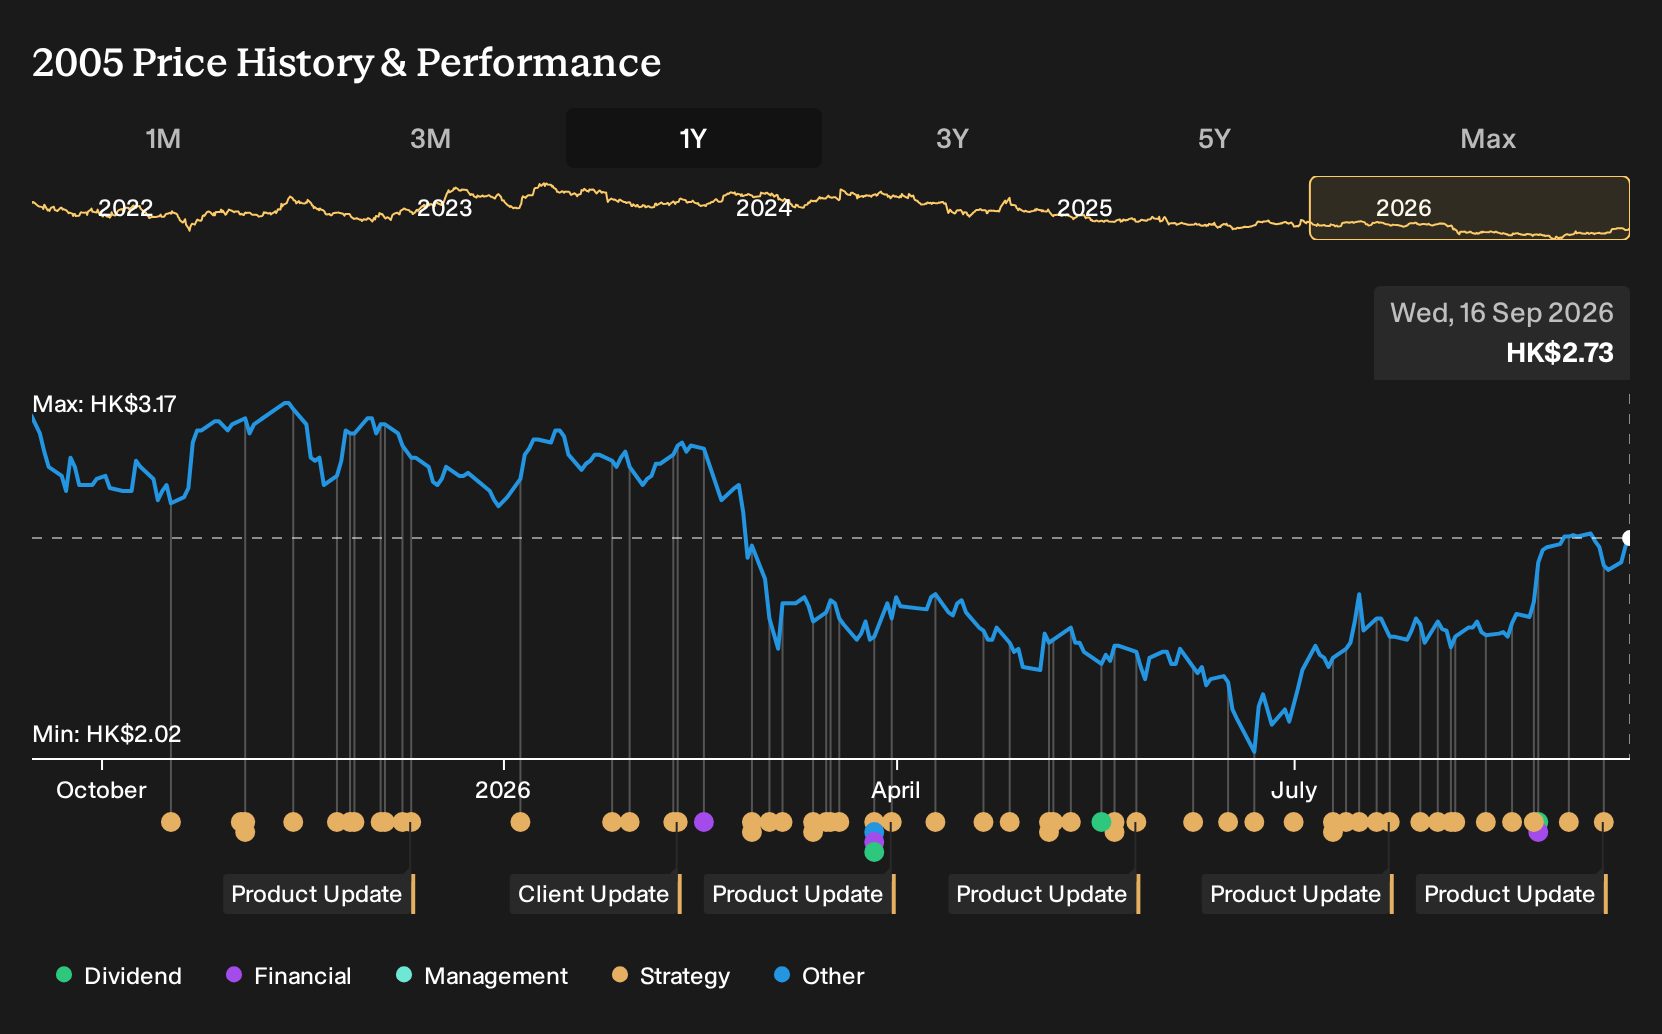This screenshot has width=1662, height=1034.
Task: Jump to 2025 on the overview sparkline
Action: pos(1084,208)
